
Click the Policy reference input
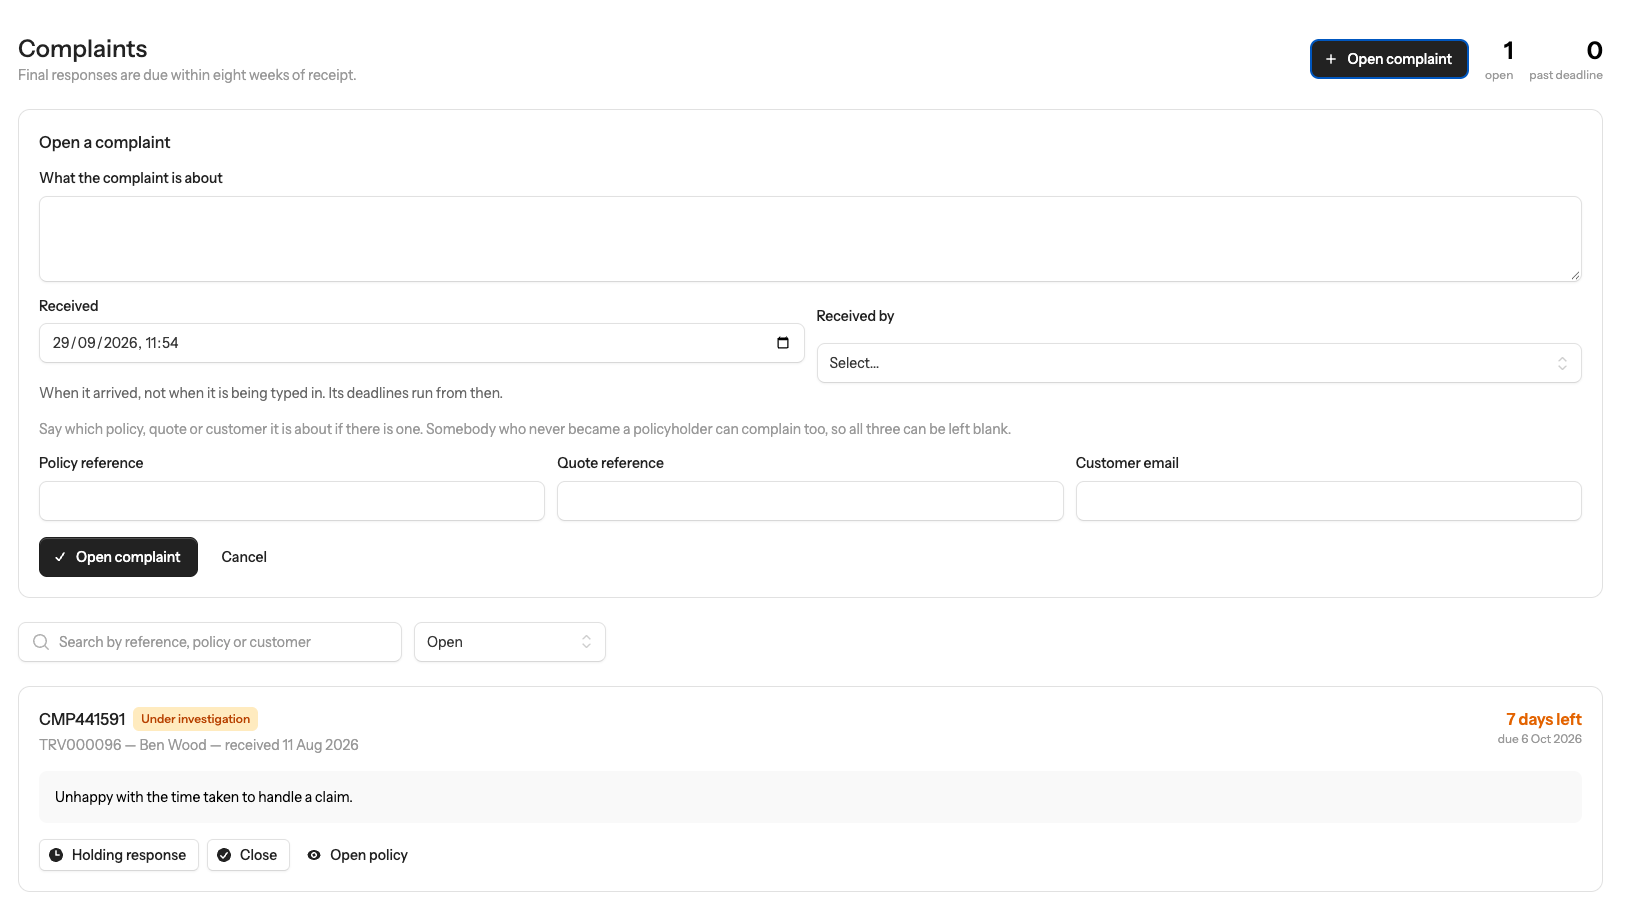[292, 501]
